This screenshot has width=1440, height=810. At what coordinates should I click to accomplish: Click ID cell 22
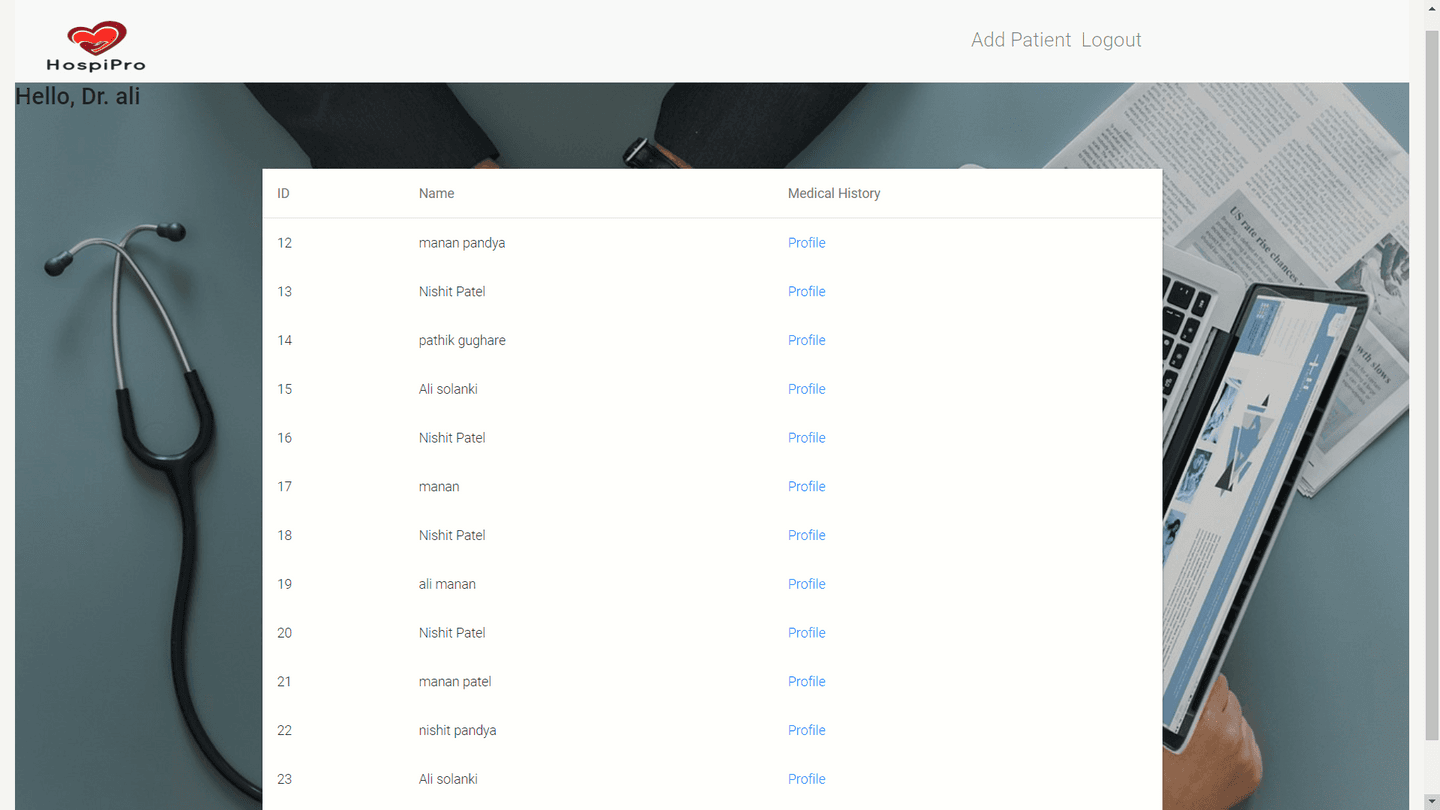(x=285, y=730)
